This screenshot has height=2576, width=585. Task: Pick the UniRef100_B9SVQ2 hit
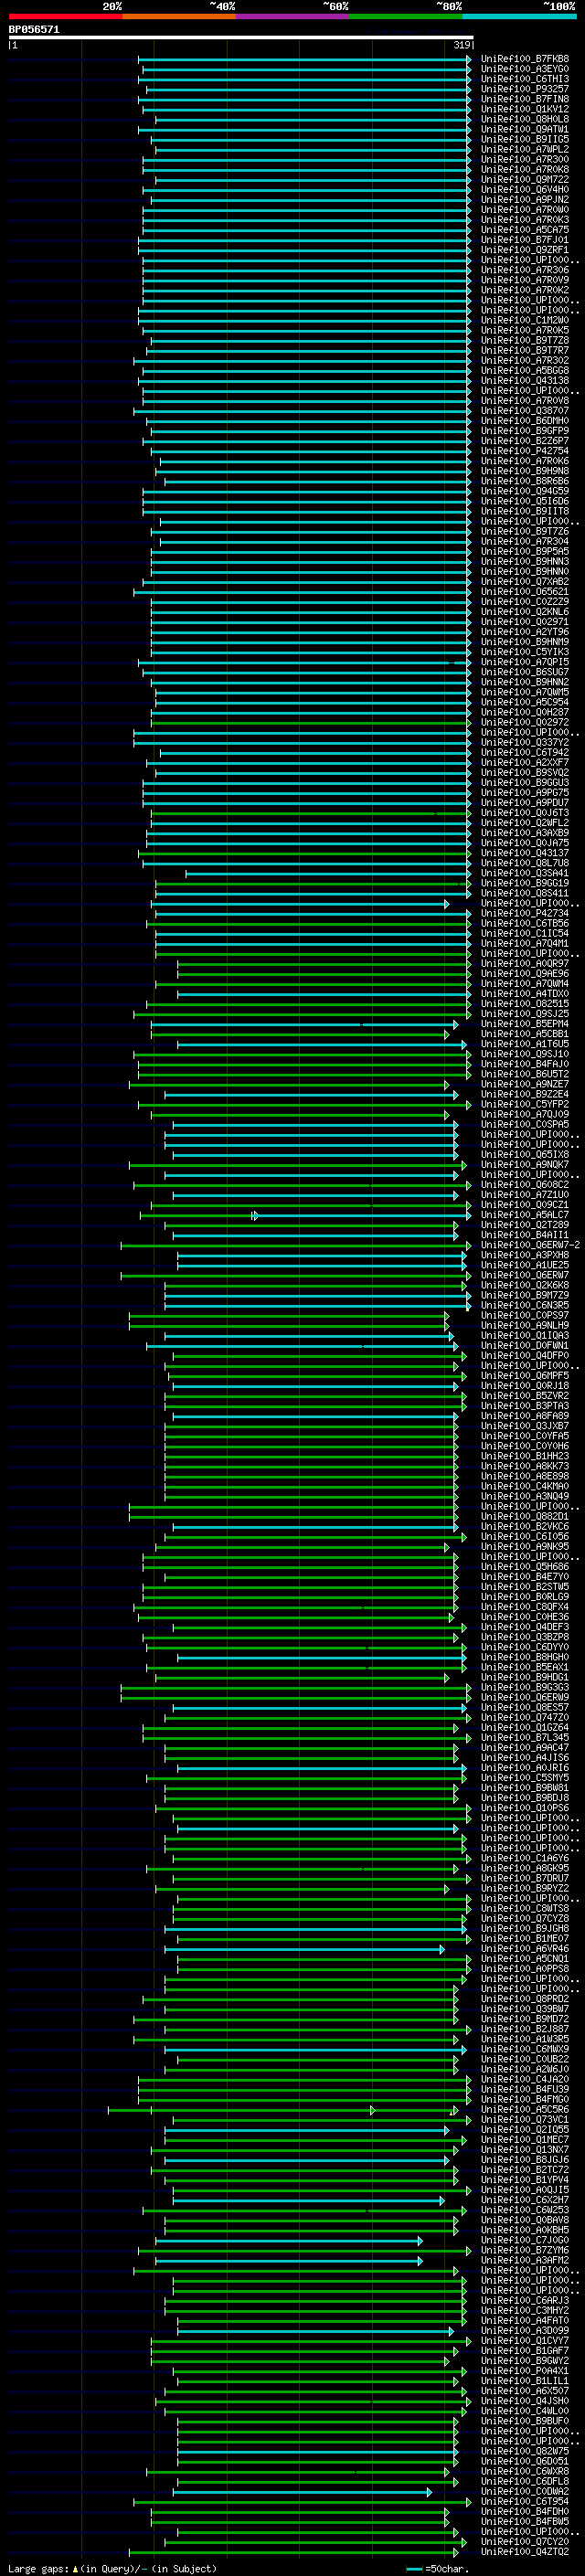(x=525, y=773)
